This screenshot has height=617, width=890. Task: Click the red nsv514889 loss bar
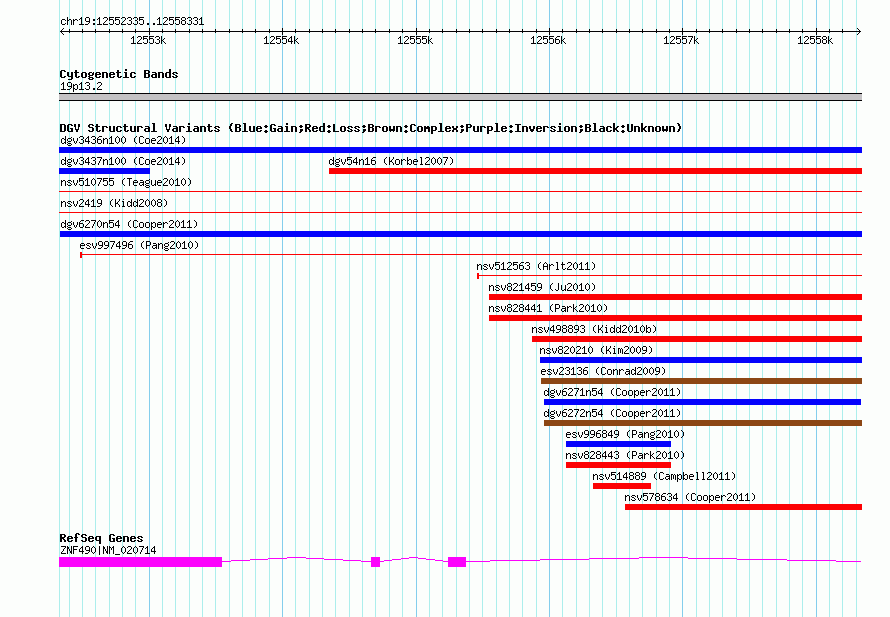click(622, 486)
